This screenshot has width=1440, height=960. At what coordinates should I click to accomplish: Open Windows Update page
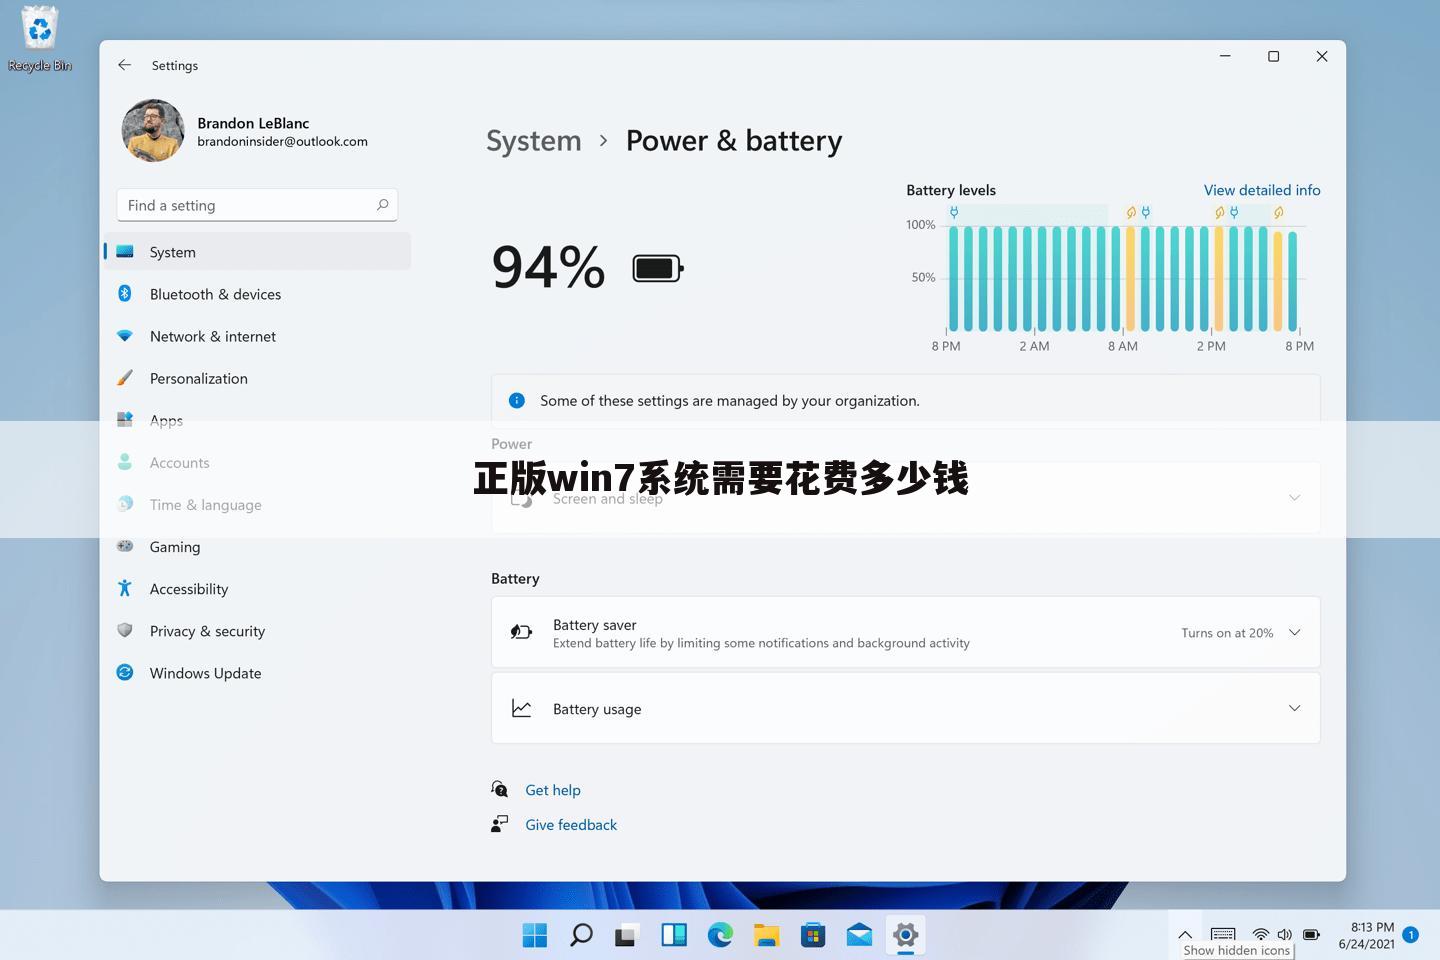pos(257,673)
